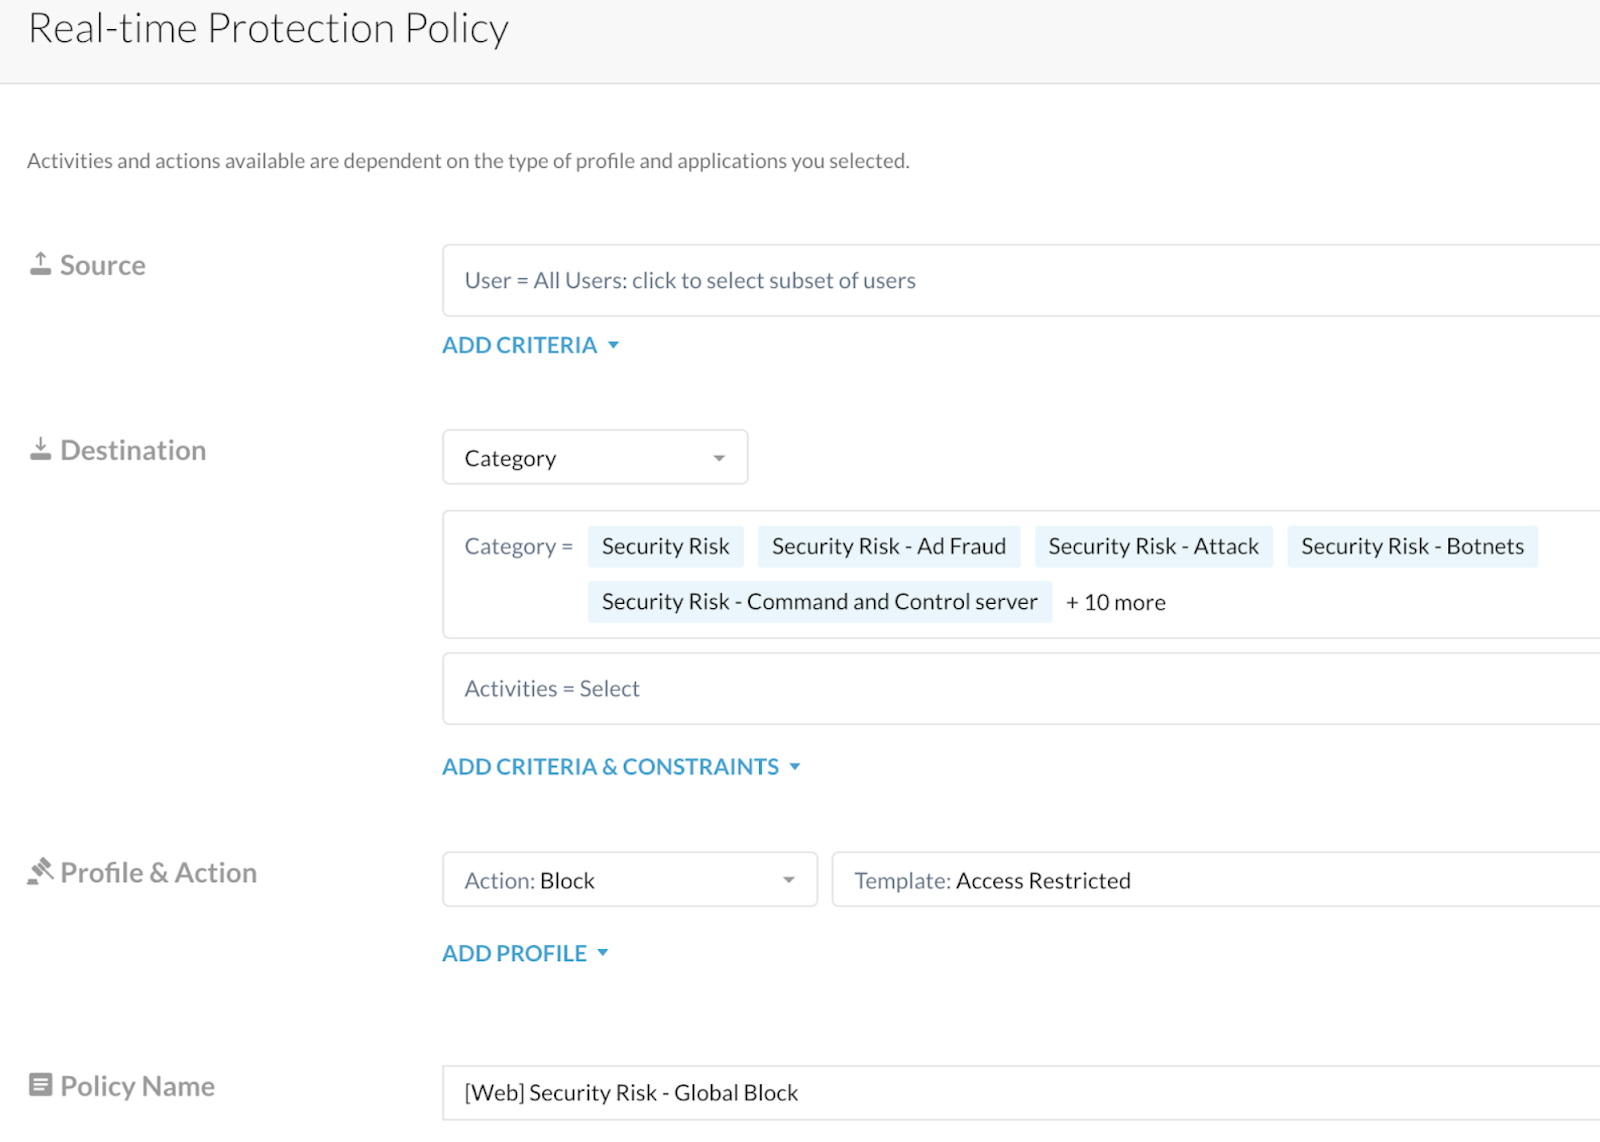Select the Security Risk - Attack tag

coord(1154,547)
